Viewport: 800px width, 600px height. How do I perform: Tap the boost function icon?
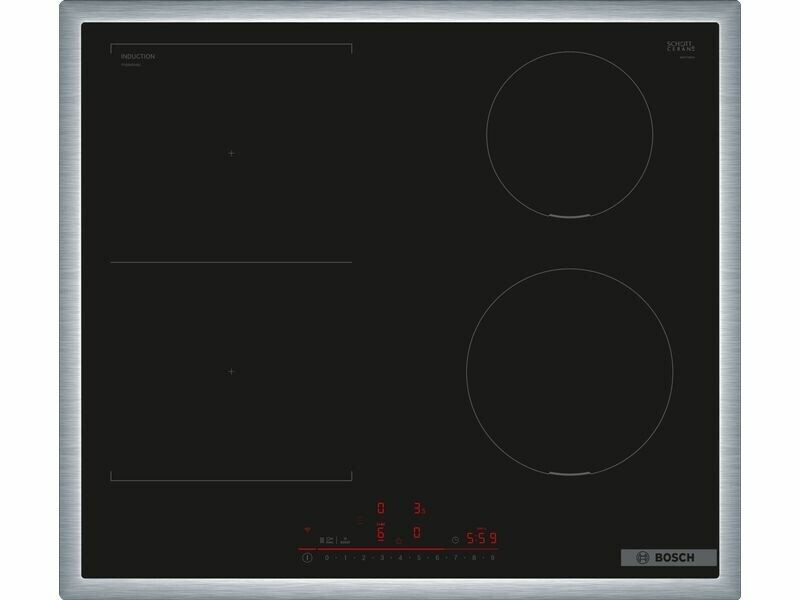pyautogui.click(x=343, y=539)
